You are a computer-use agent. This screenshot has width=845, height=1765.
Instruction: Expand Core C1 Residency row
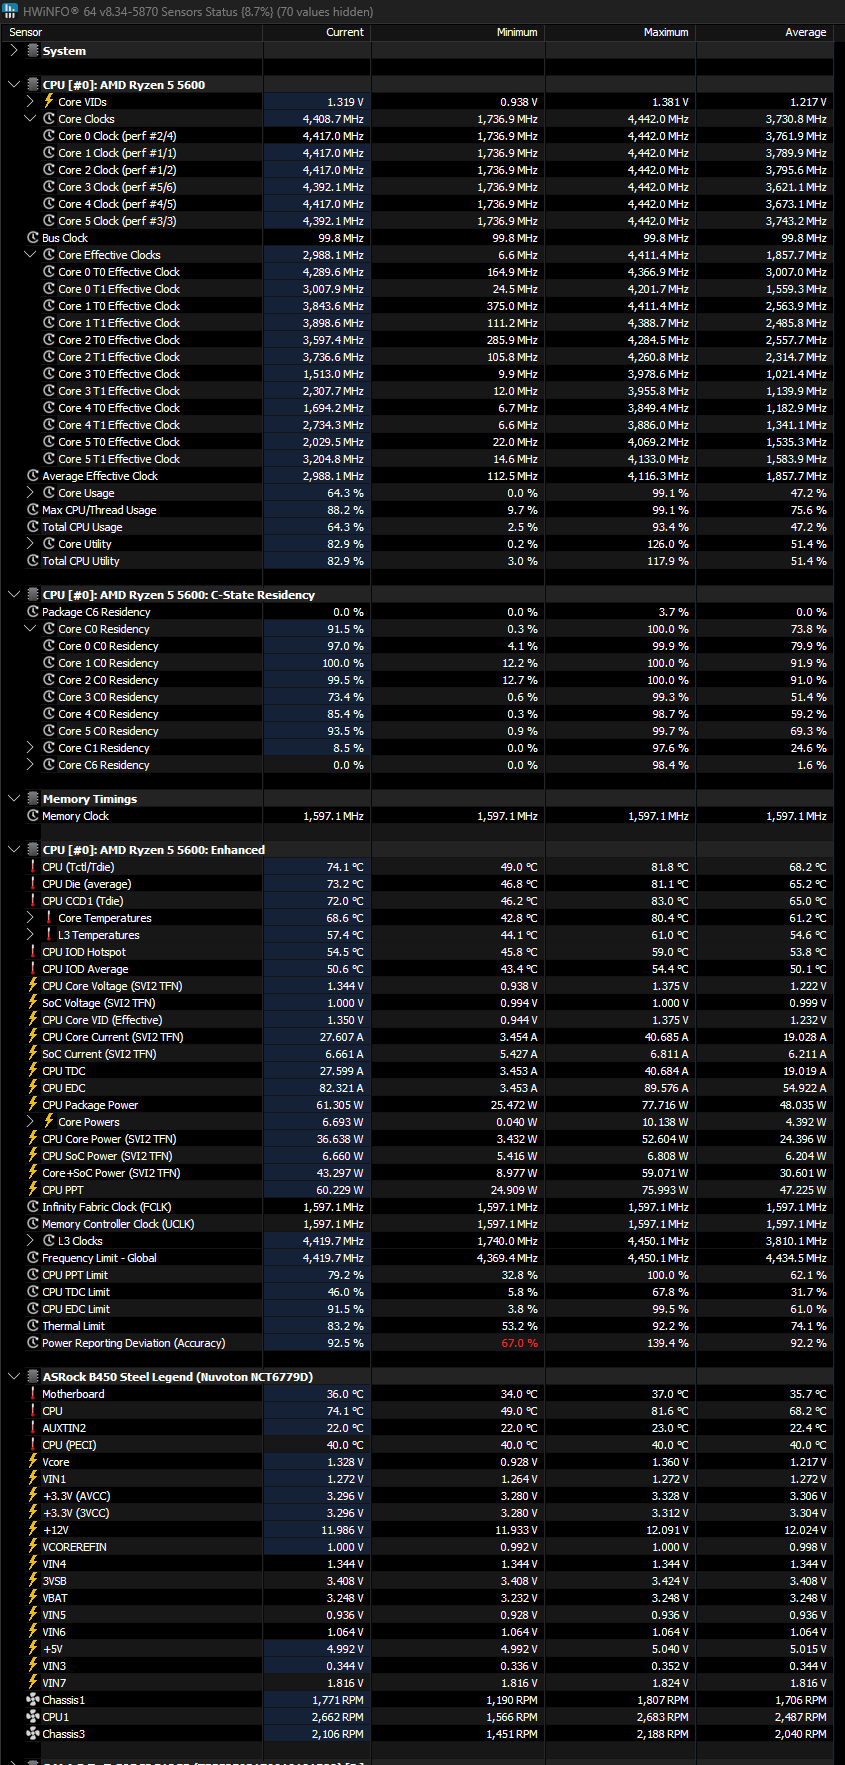(x=30, y=747)
